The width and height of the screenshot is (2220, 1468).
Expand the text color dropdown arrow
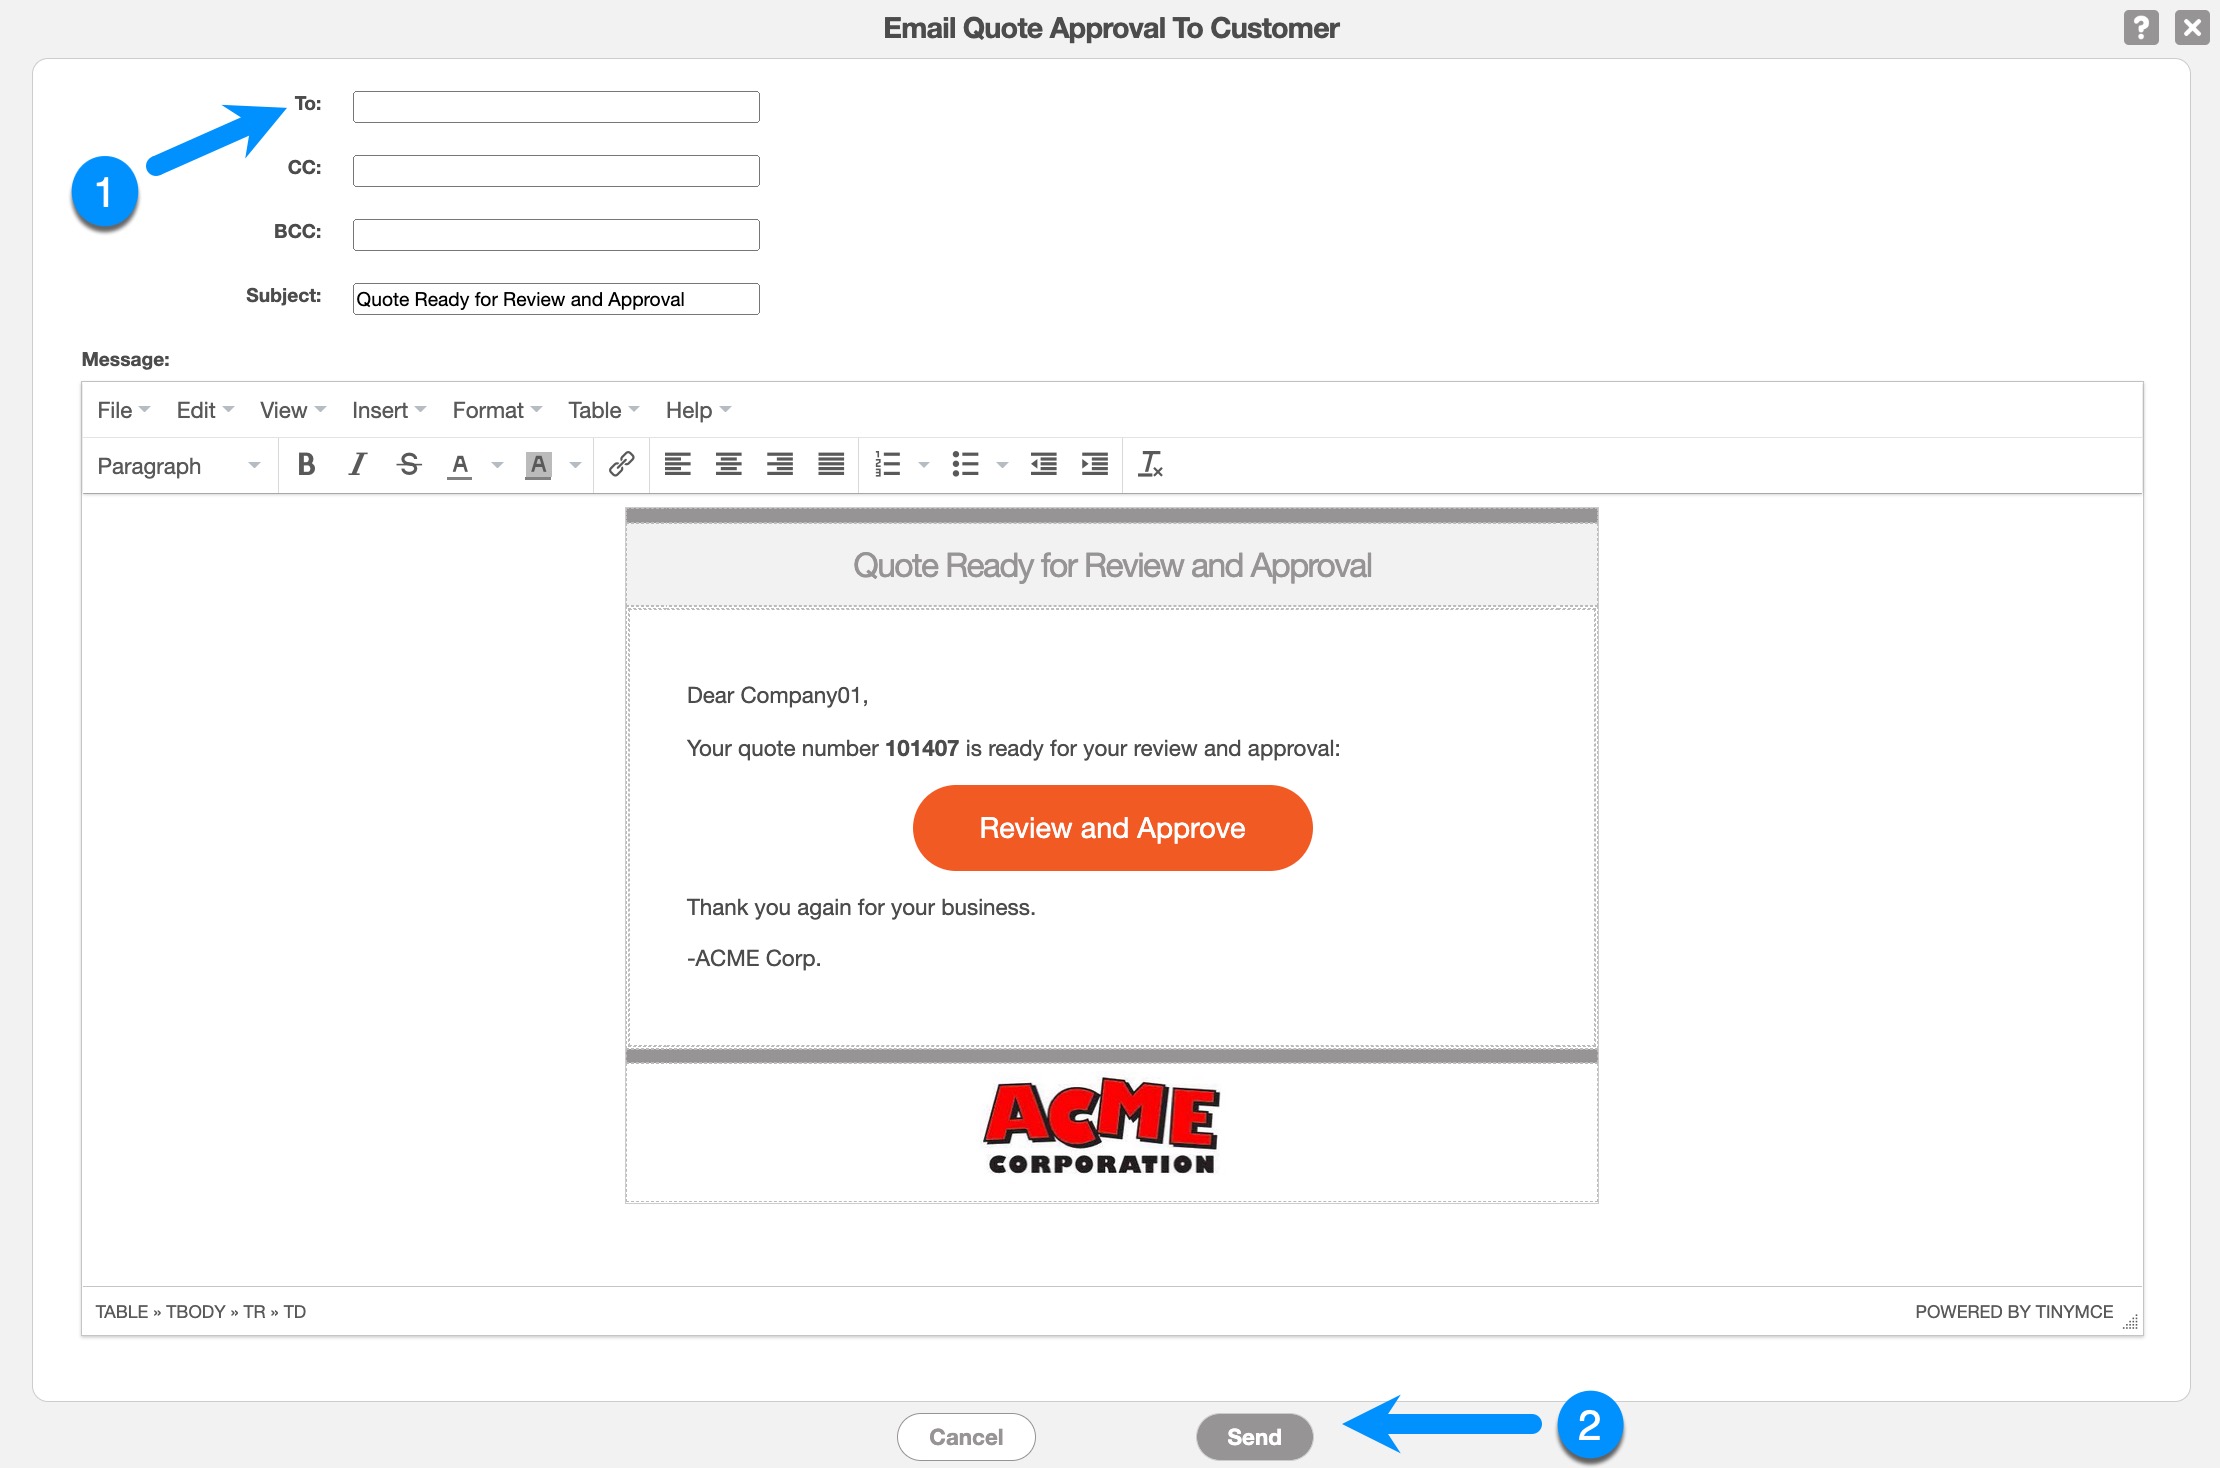point(497,465)
